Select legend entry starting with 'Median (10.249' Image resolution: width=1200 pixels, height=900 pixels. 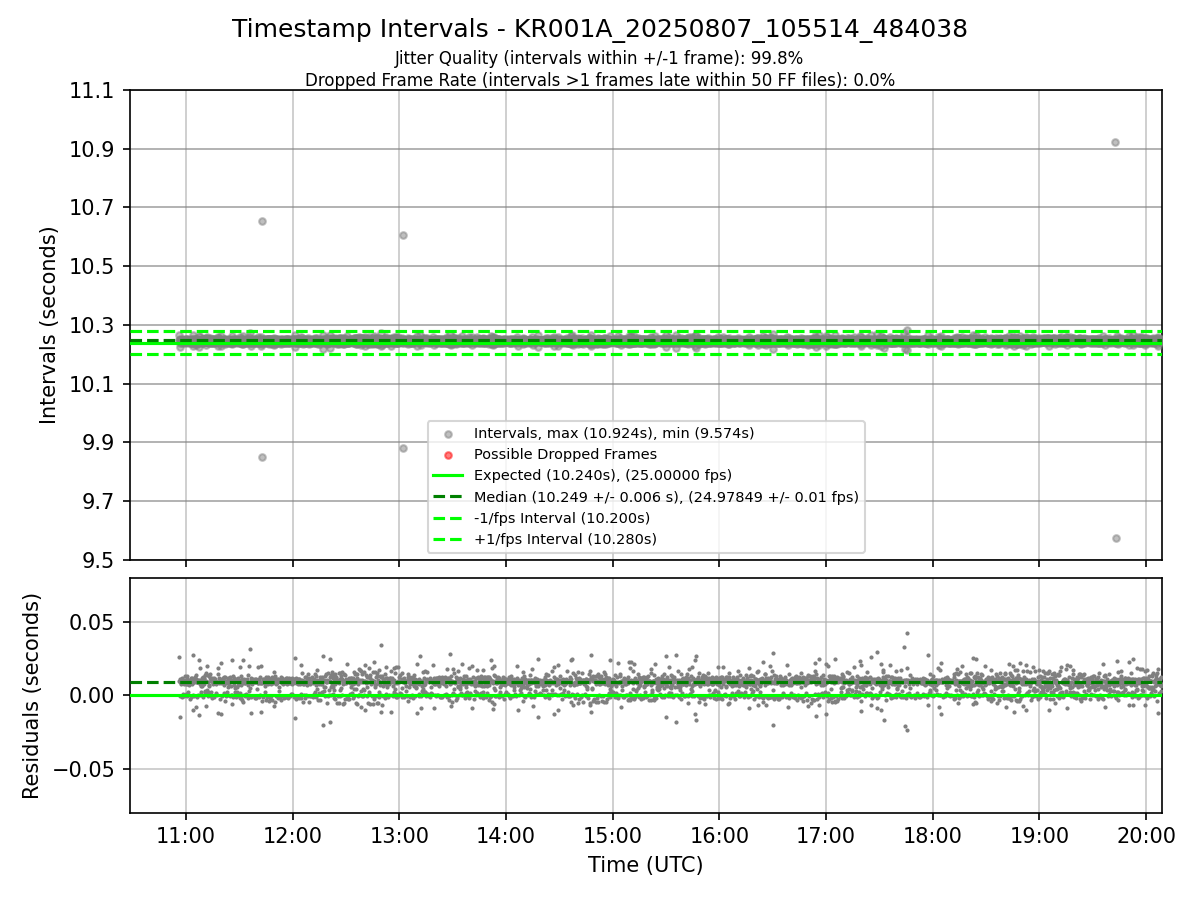tap(666, 497)
